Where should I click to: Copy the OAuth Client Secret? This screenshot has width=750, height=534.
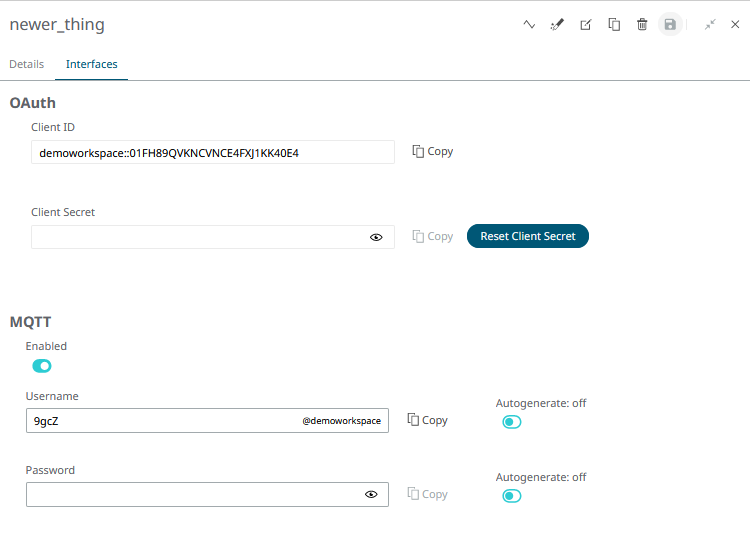click(433, 236)
